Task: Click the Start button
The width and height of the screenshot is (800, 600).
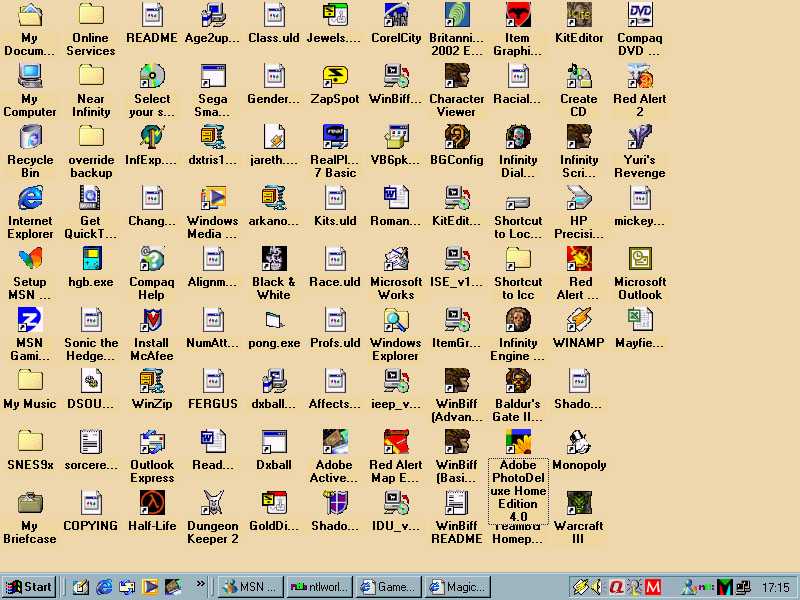Action: pyautogui.click(x=29, y=587)
